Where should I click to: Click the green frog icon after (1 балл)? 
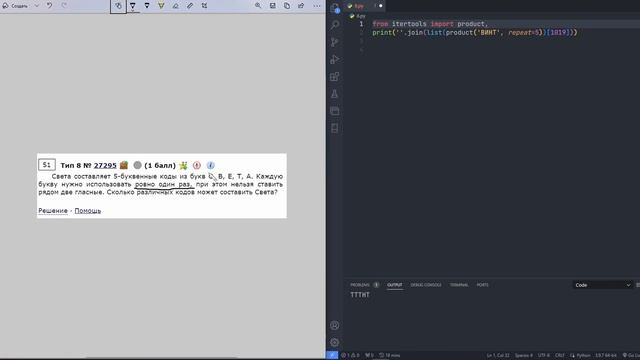(183, 165)
